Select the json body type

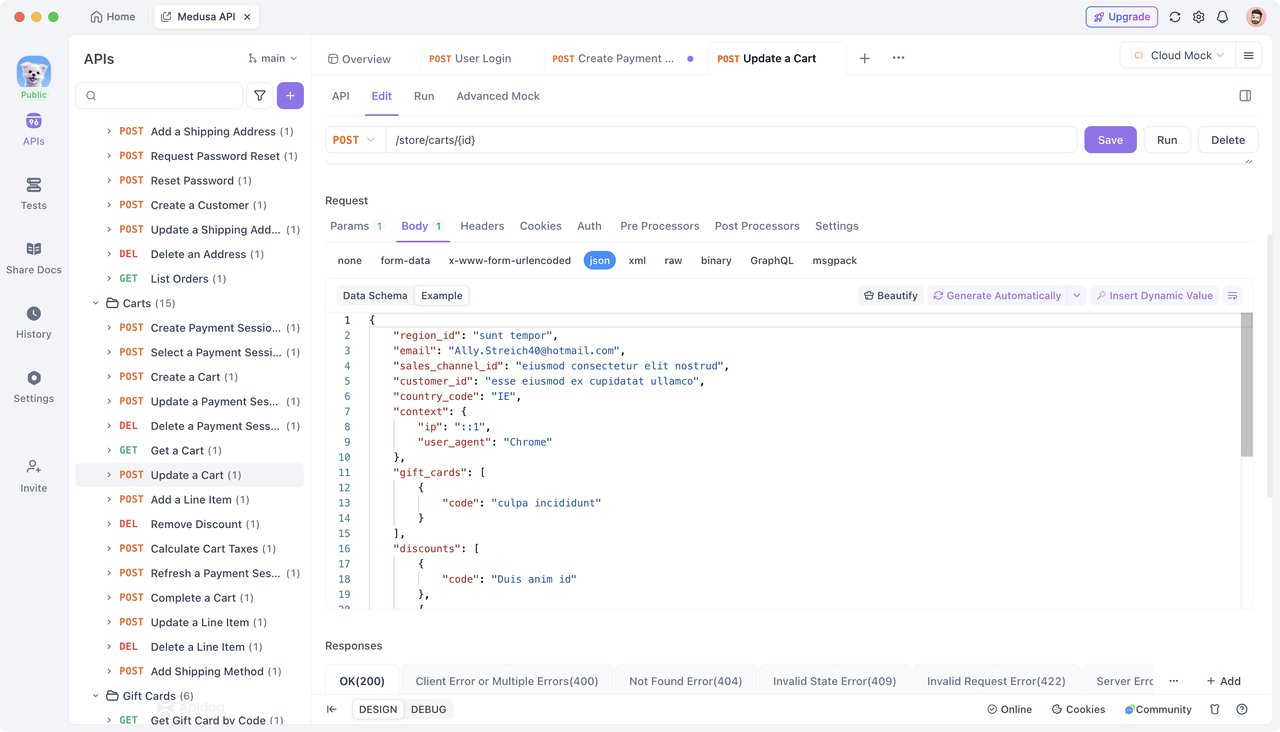click(x=599, y=260)
